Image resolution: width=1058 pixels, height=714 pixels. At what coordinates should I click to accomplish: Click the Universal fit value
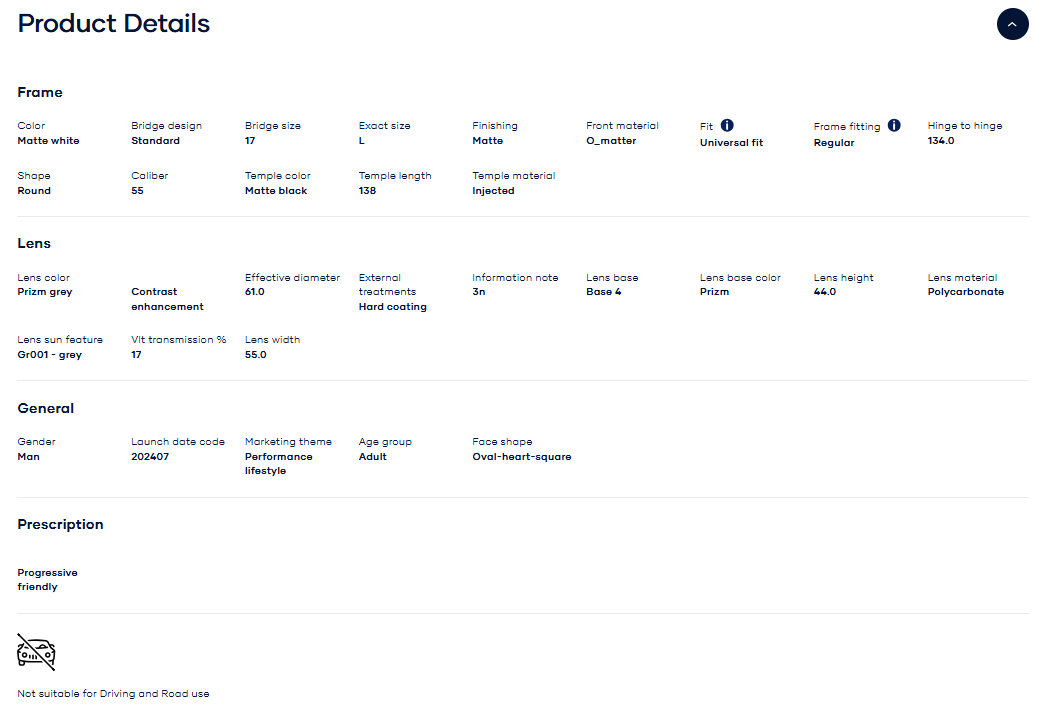tap(731, 143)
